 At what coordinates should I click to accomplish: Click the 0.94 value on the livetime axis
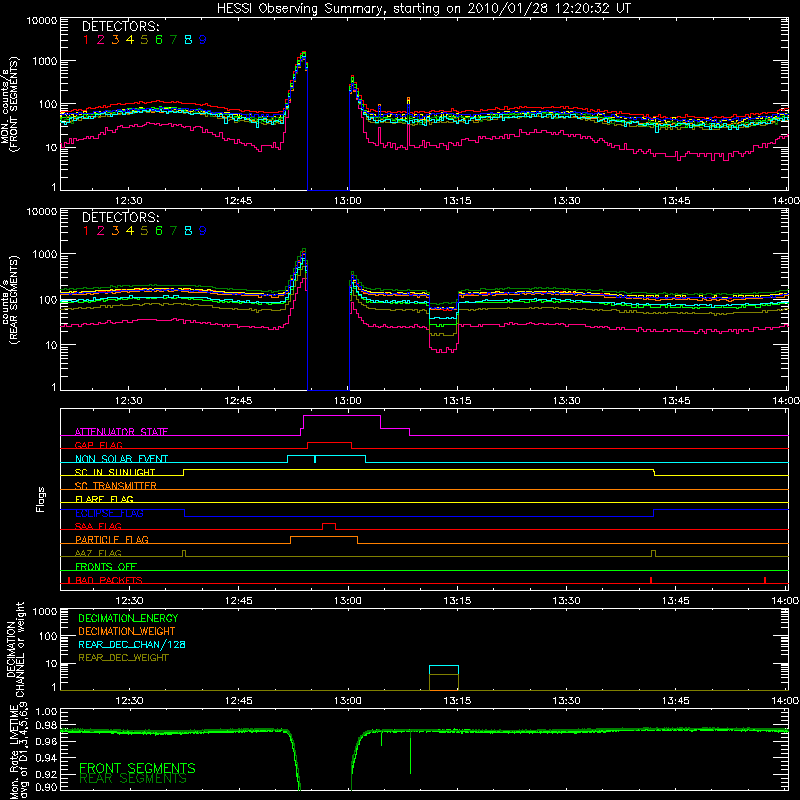46,757
